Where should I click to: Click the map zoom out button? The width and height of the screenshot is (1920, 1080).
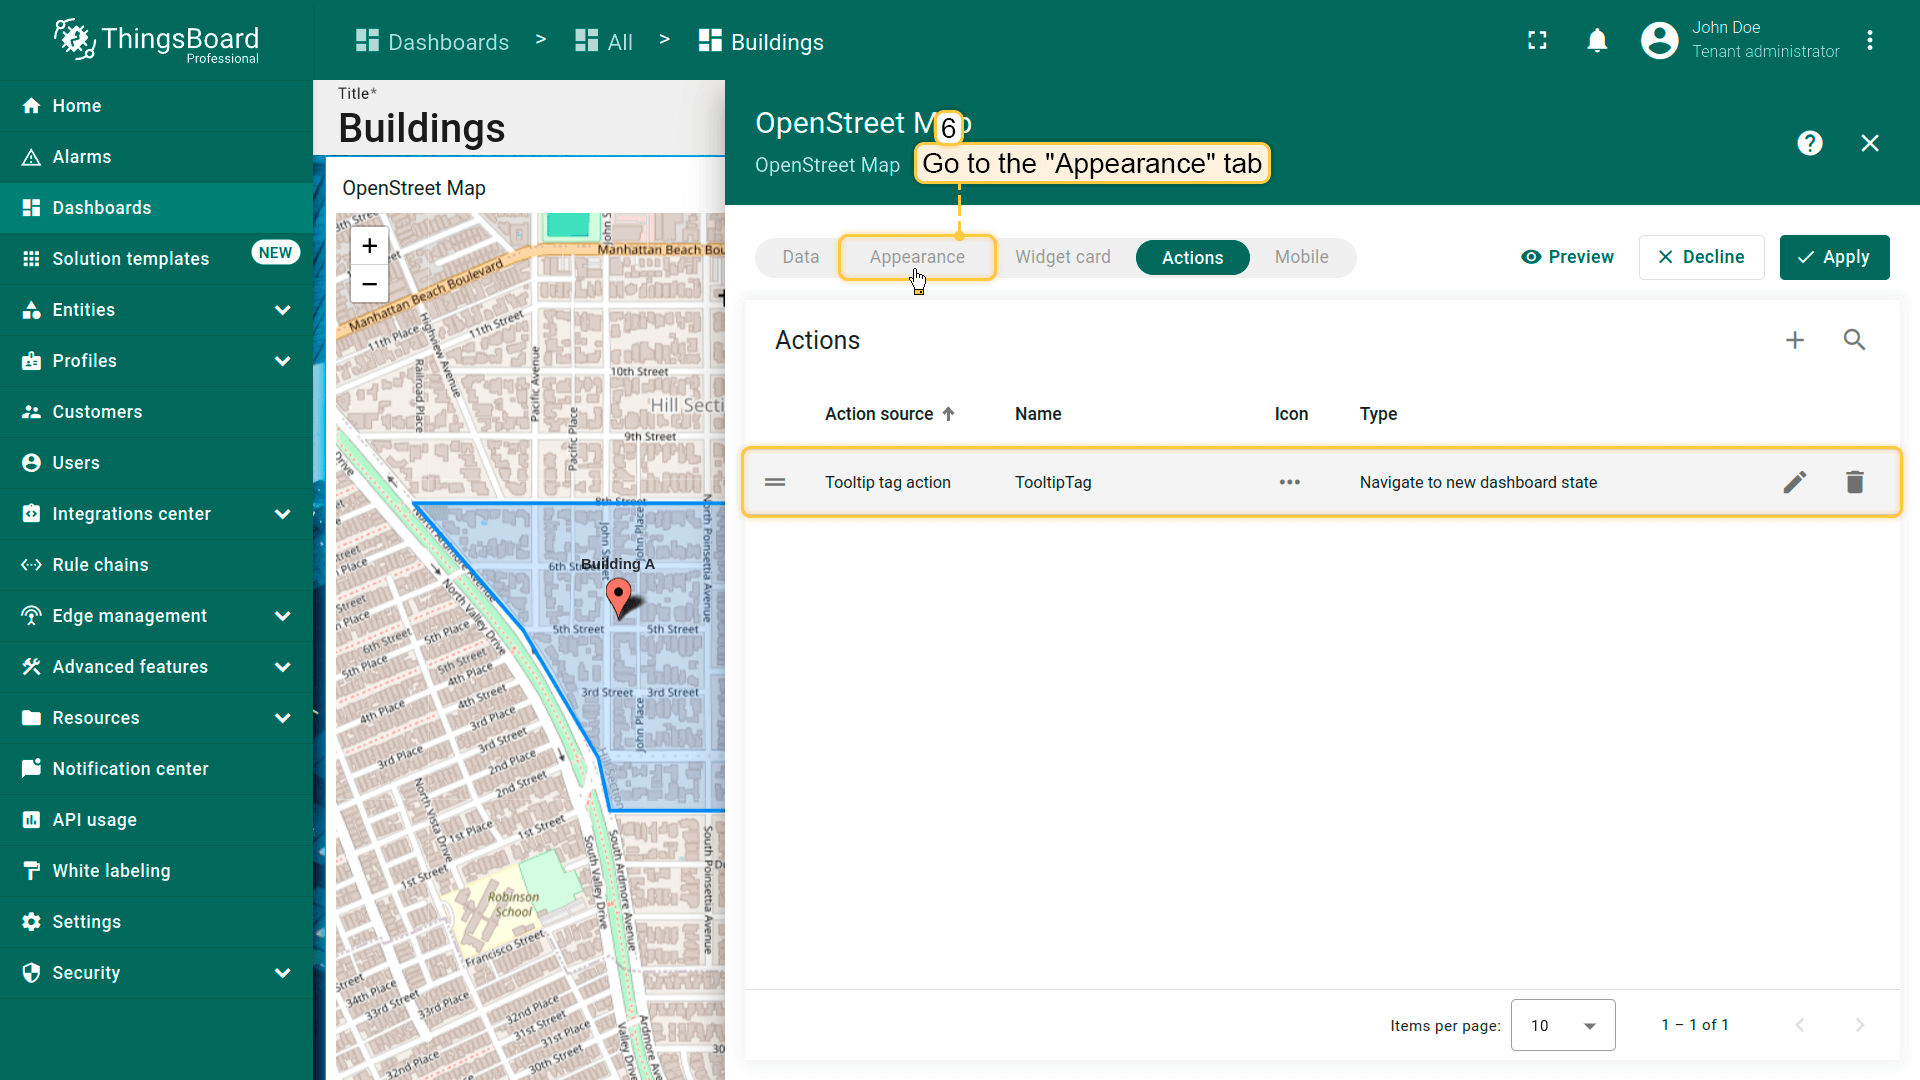pos(369,284)
